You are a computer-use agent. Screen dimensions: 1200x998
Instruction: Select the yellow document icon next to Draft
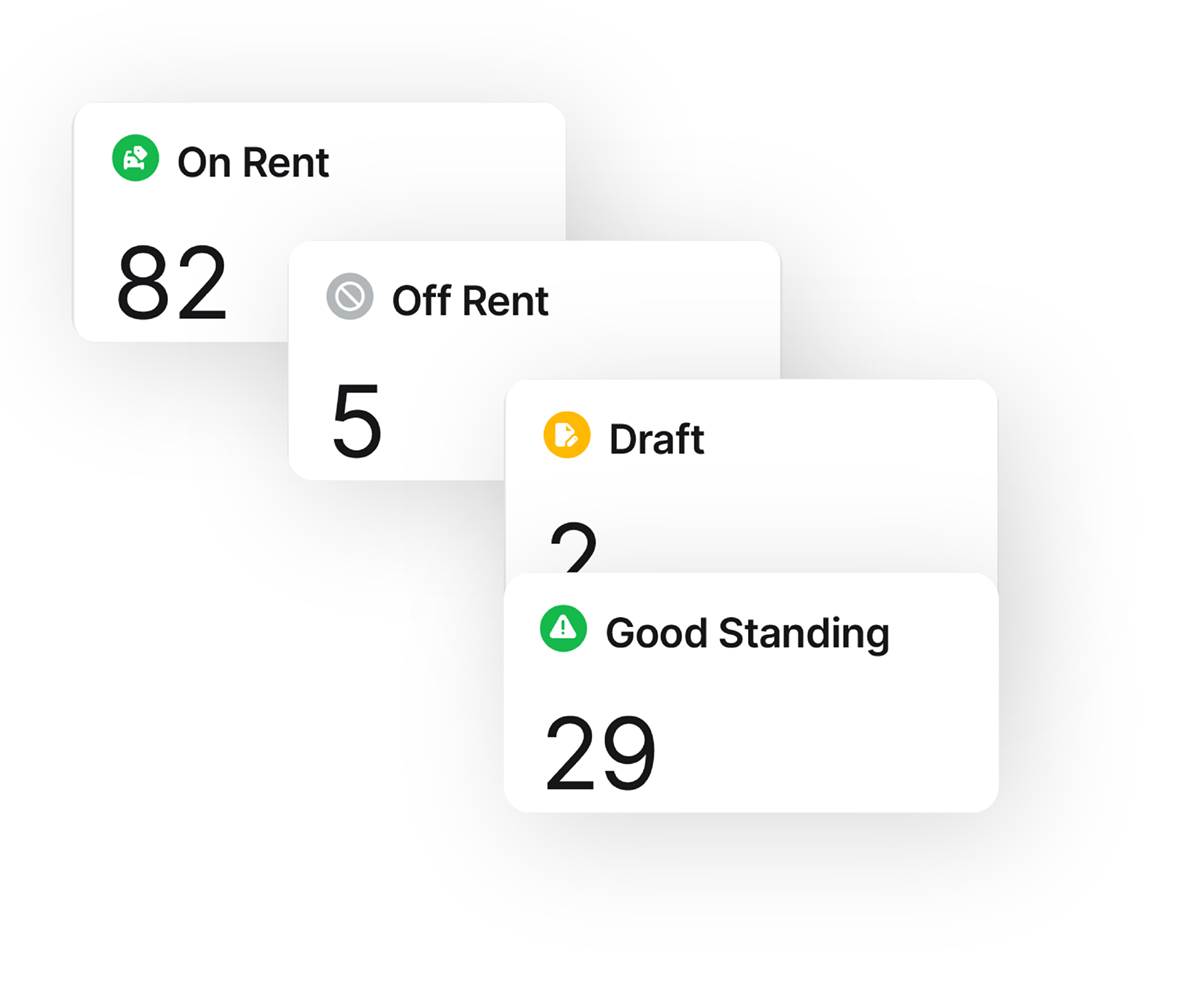[565, 437]
